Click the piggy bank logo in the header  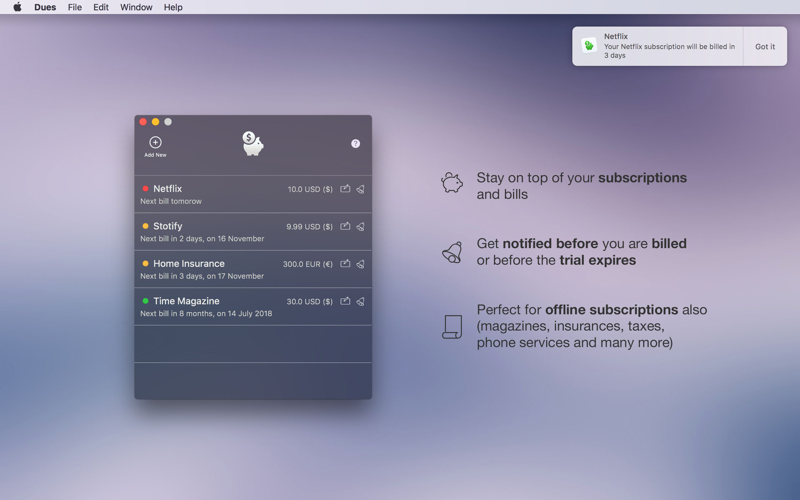253,144
